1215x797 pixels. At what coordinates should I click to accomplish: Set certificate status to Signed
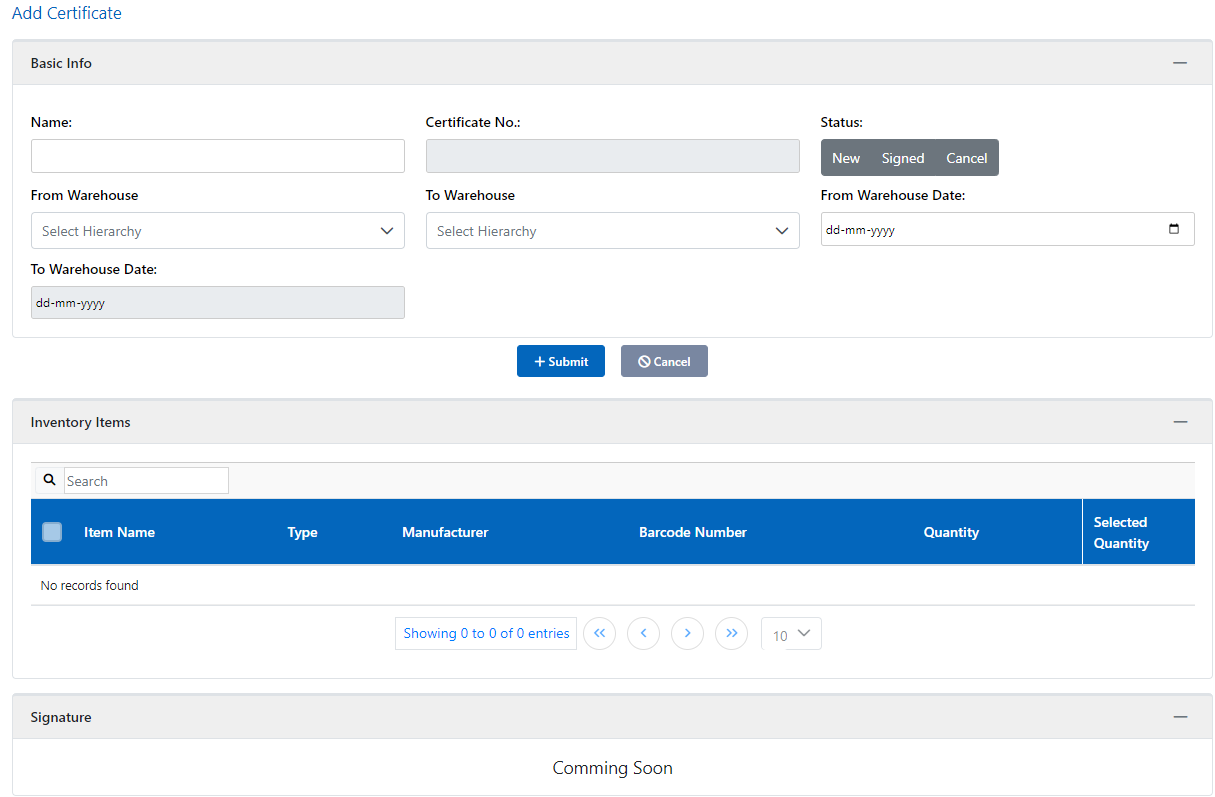pyautogui.click(x=903, y=157)
